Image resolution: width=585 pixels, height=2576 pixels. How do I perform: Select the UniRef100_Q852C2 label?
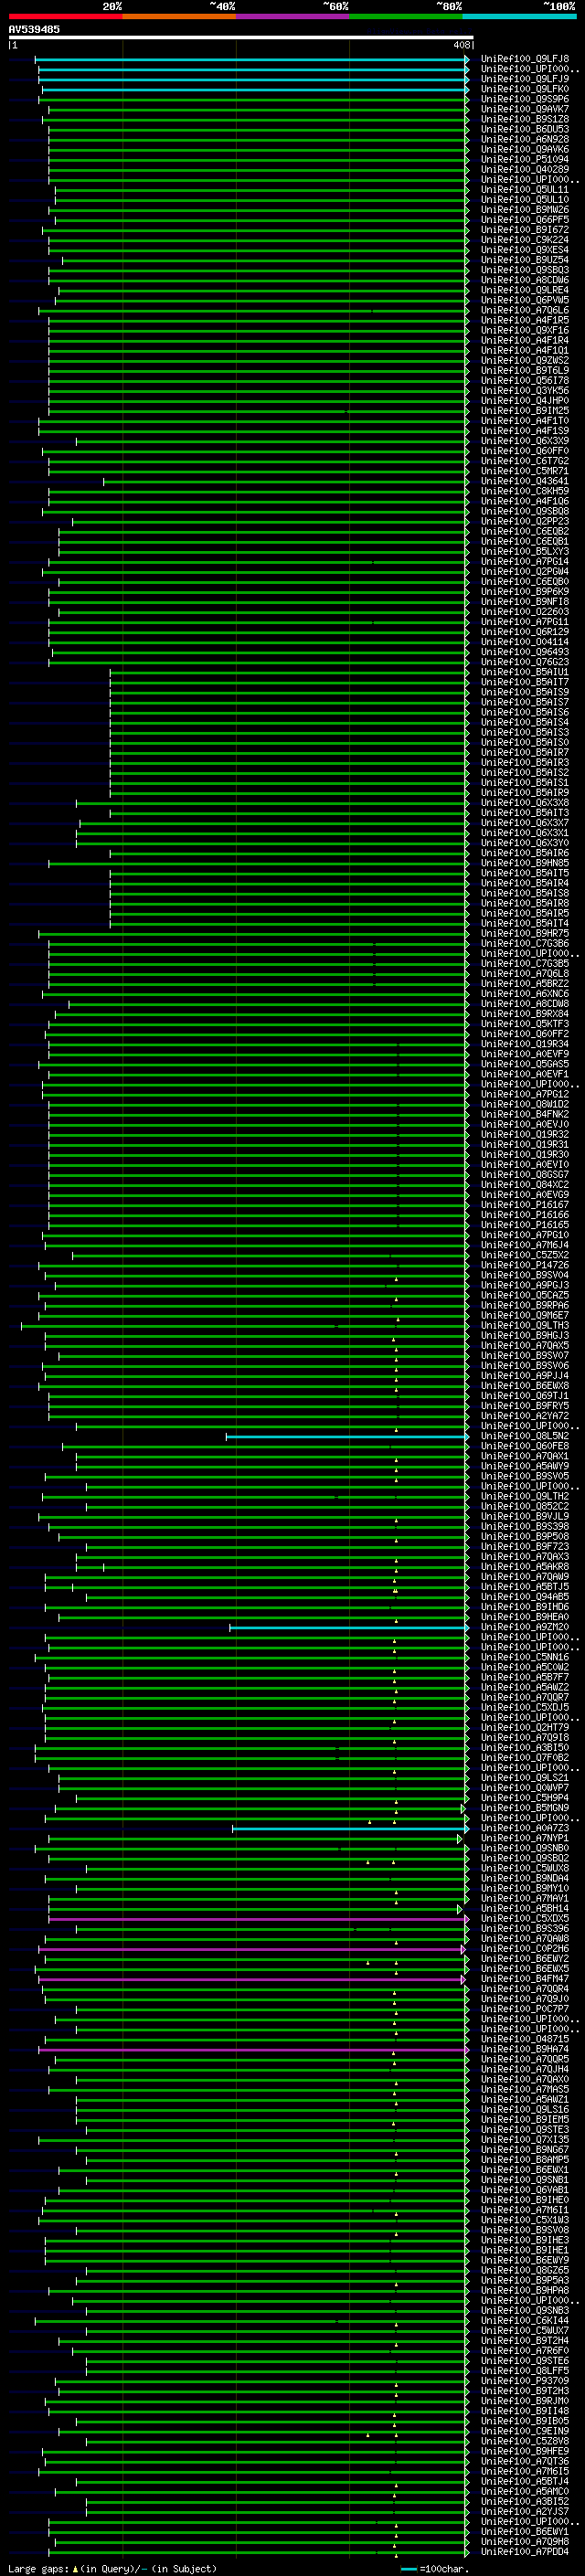click(525, 1507)
